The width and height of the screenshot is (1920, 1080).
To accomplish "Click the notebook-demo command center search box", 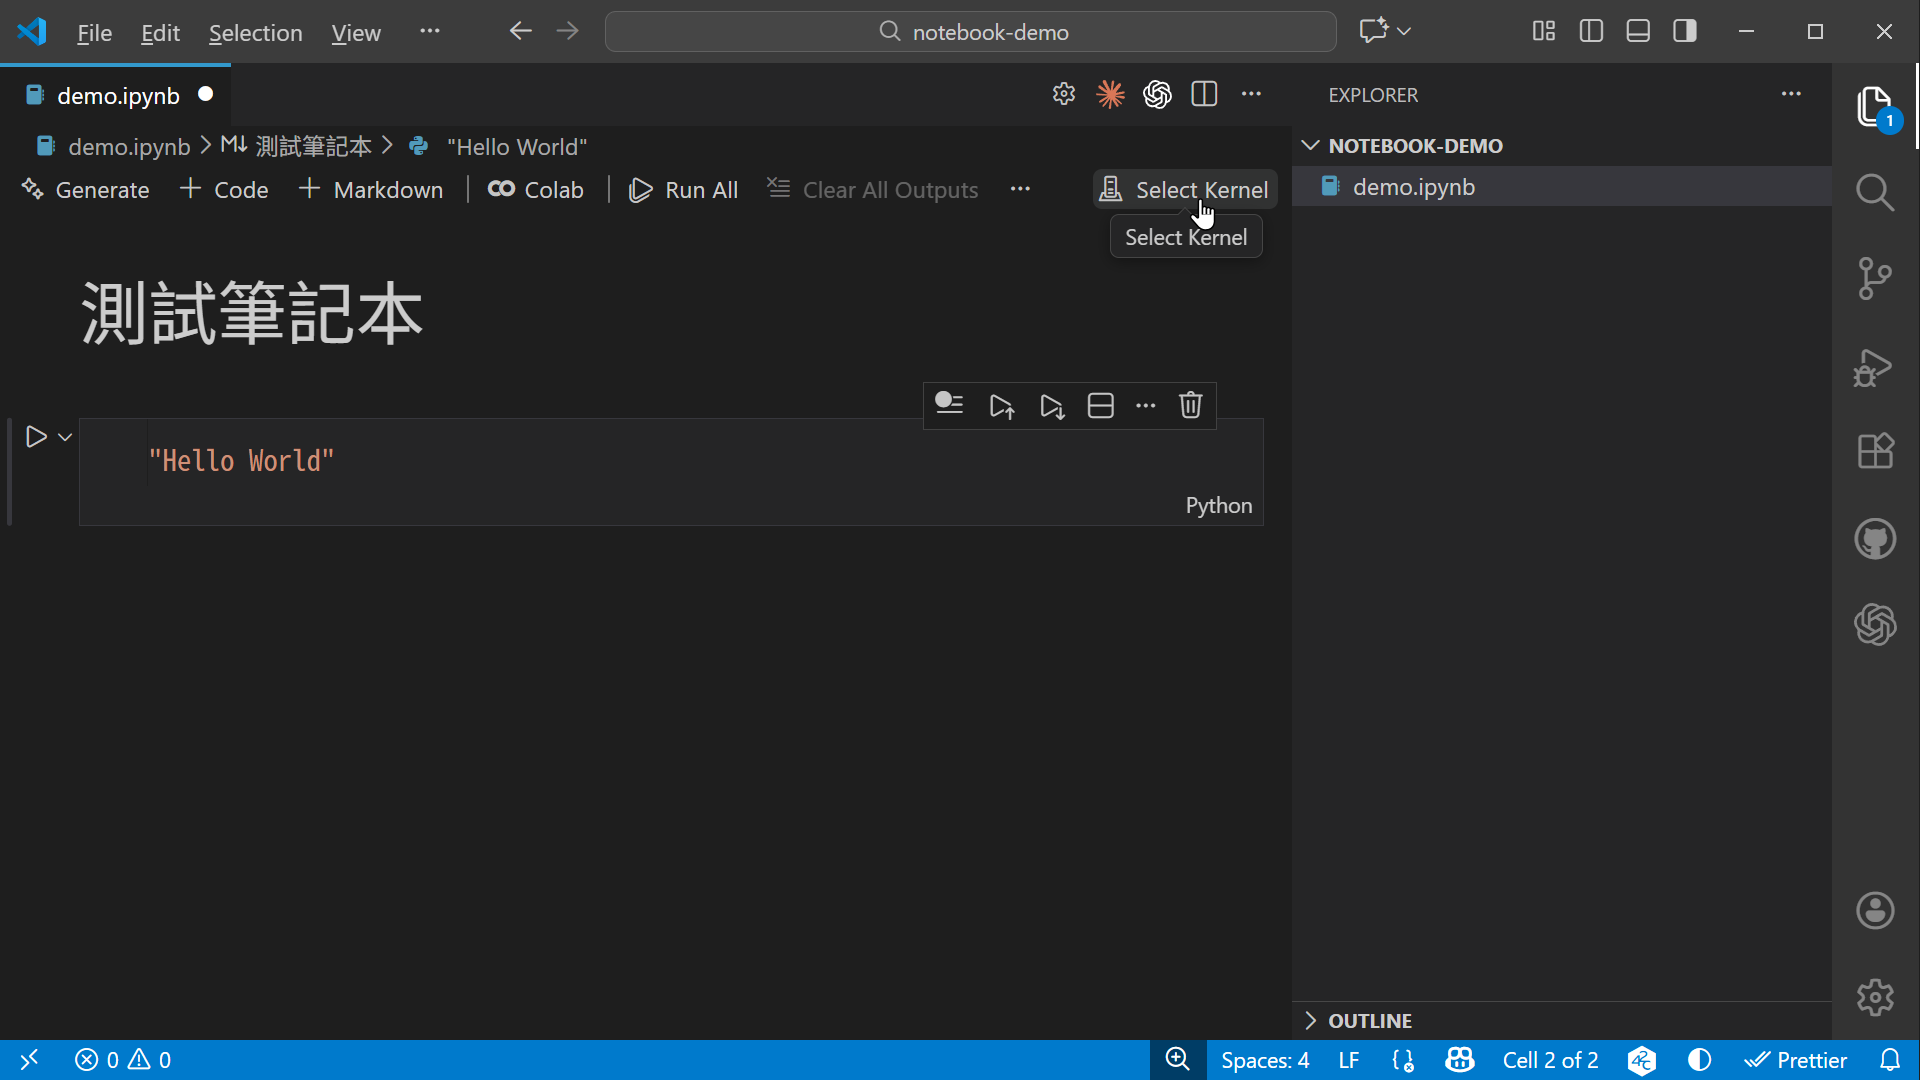I will coord(970,31).
